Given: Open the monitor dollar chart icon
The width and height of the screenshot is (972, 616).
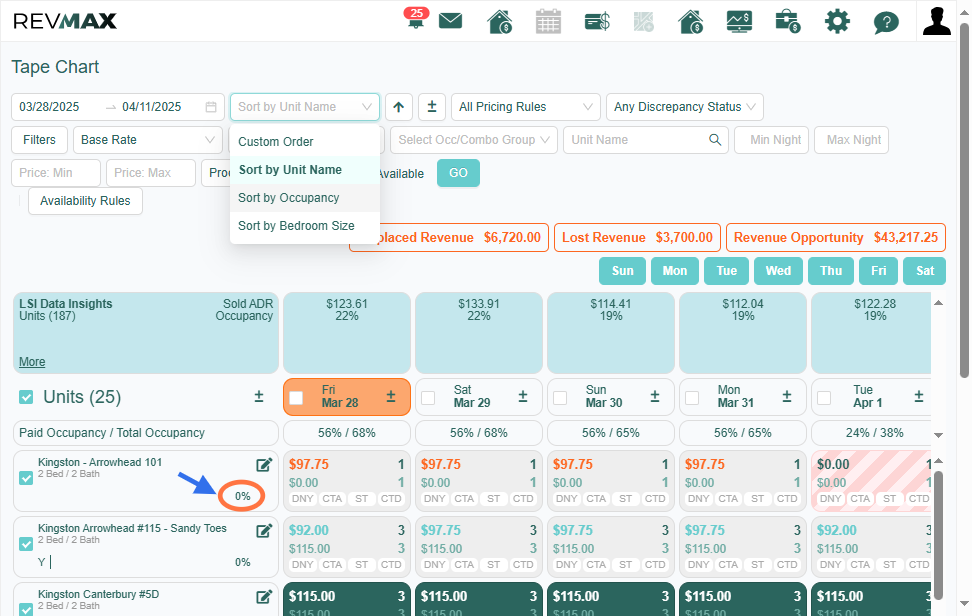Looking at the screenshot, I should [739, 22].
